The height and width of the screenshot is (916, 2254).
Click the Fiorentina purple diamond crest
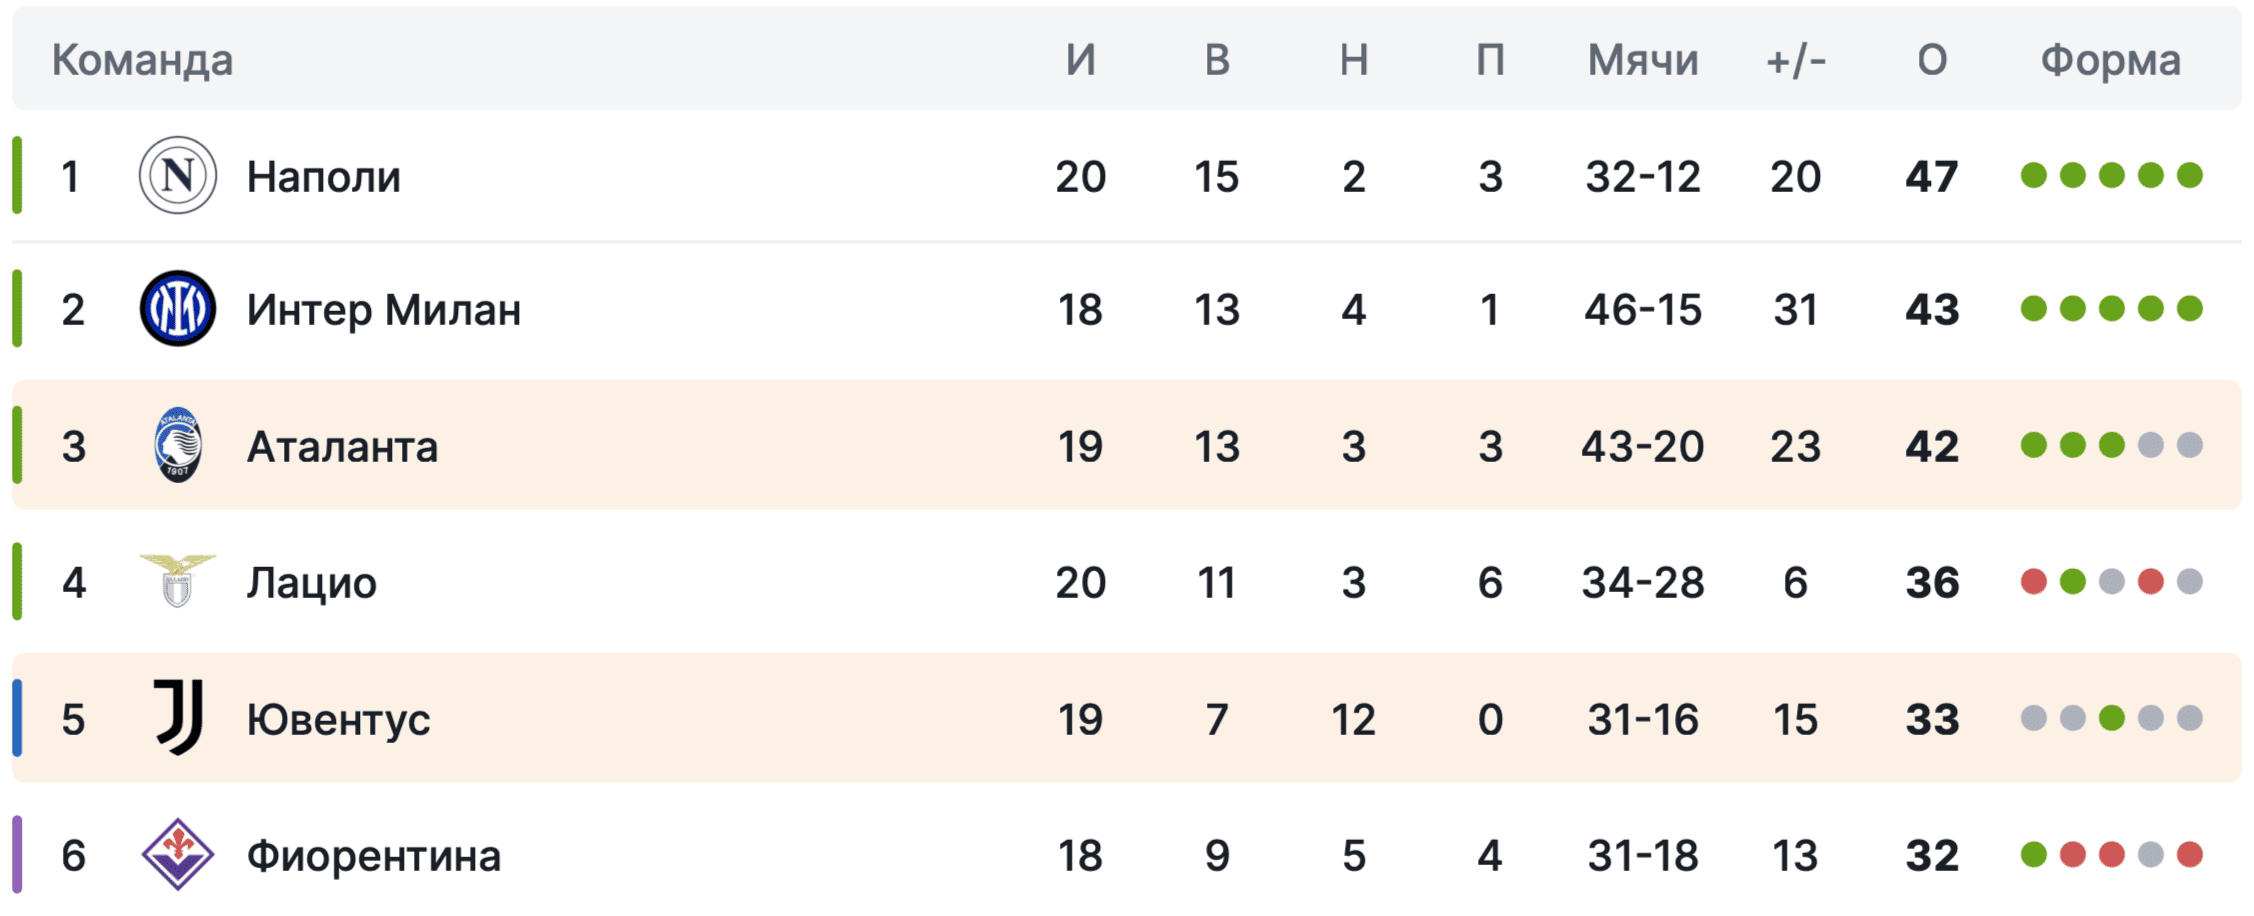coord(177,855)
